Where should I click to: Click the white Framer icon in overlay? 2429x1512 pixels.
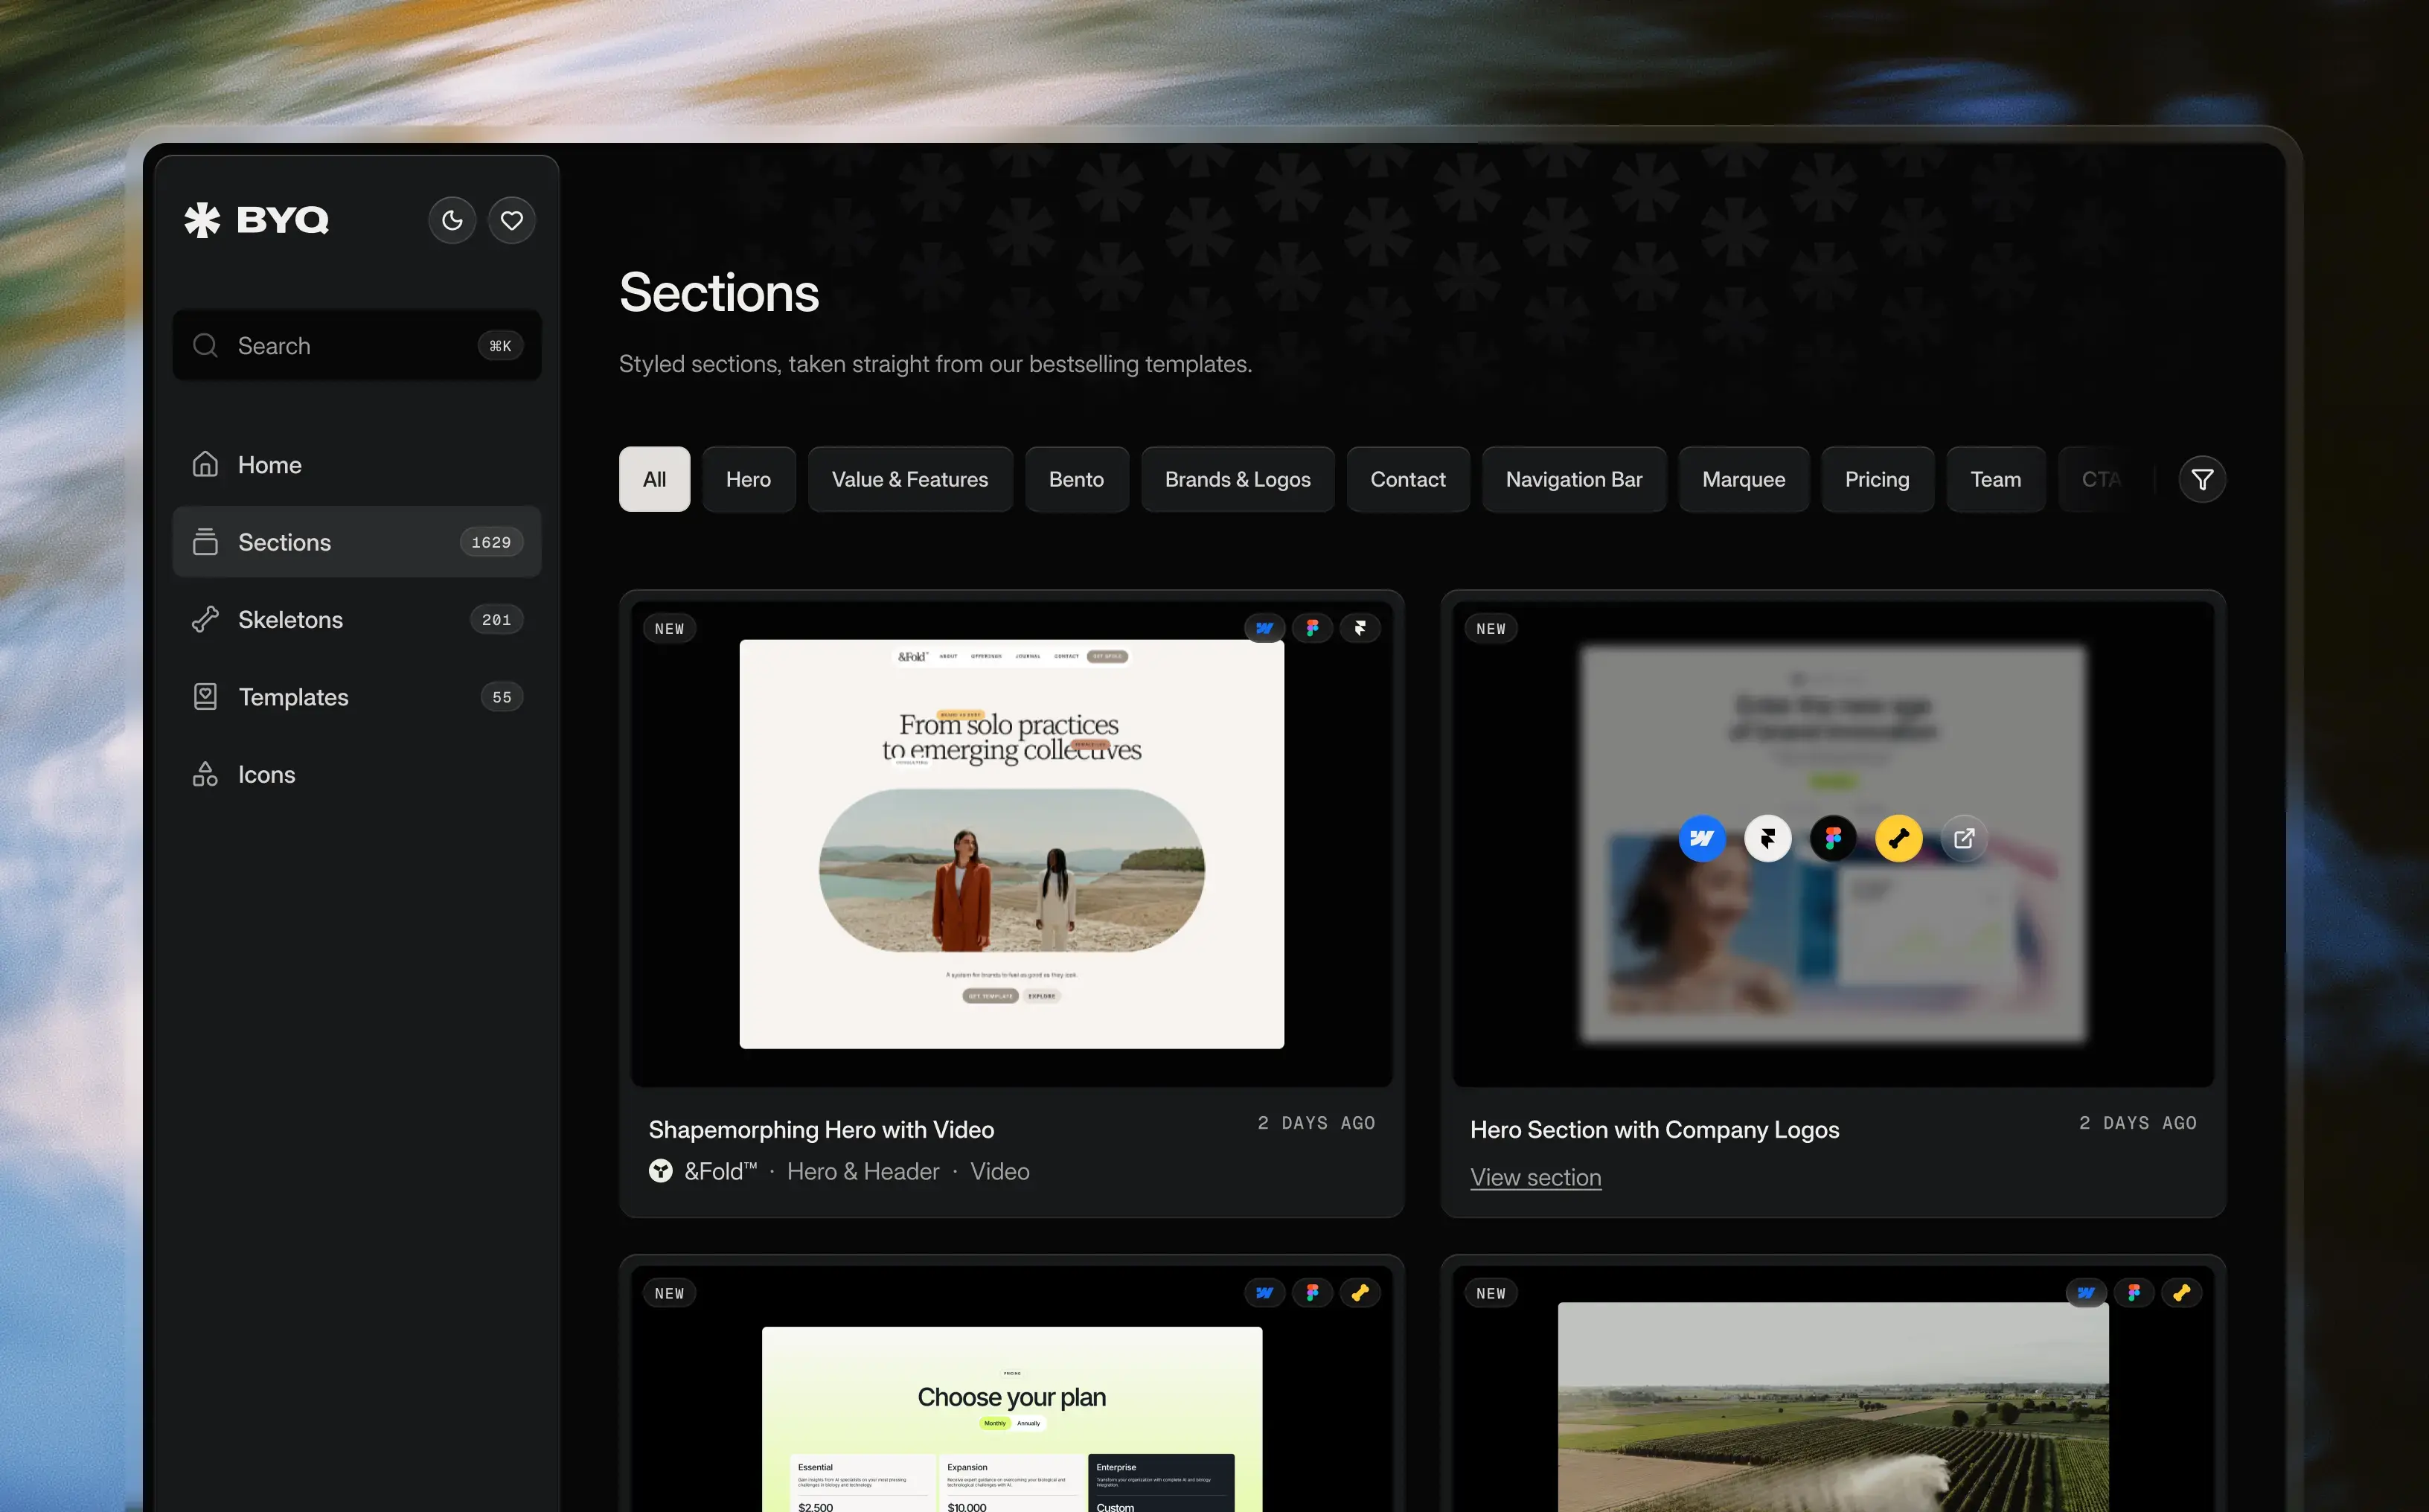click(x=1767, y=838)
